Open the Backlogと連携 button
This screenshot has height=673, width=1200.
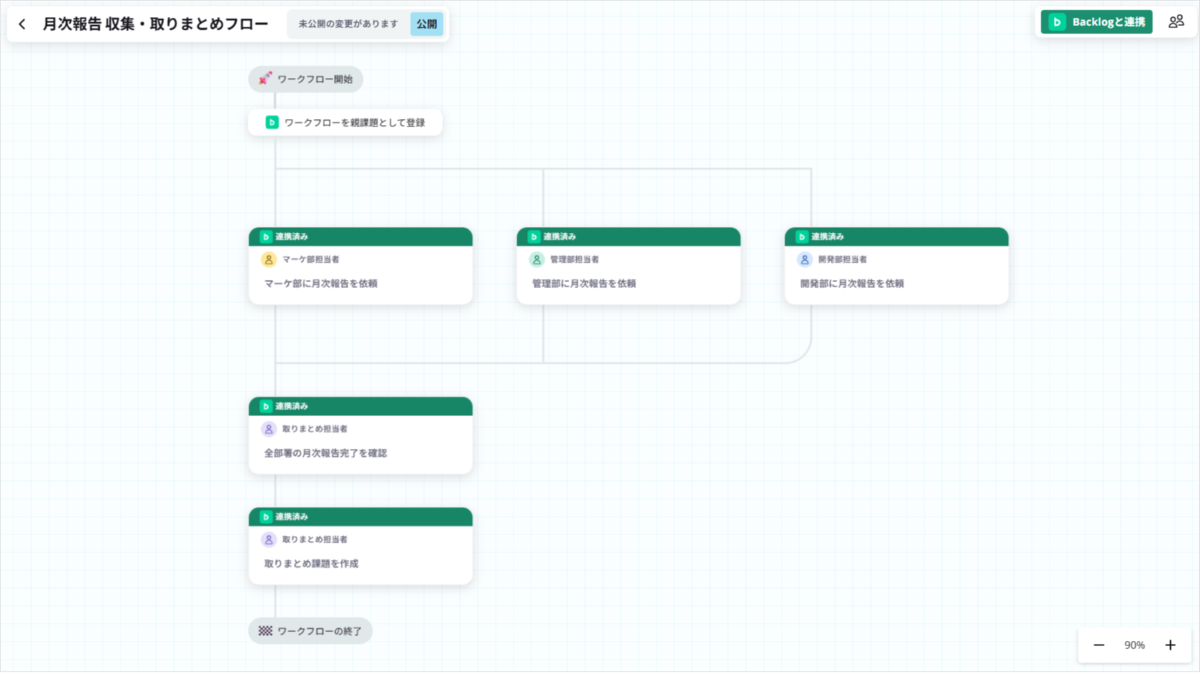(1097, 22)
